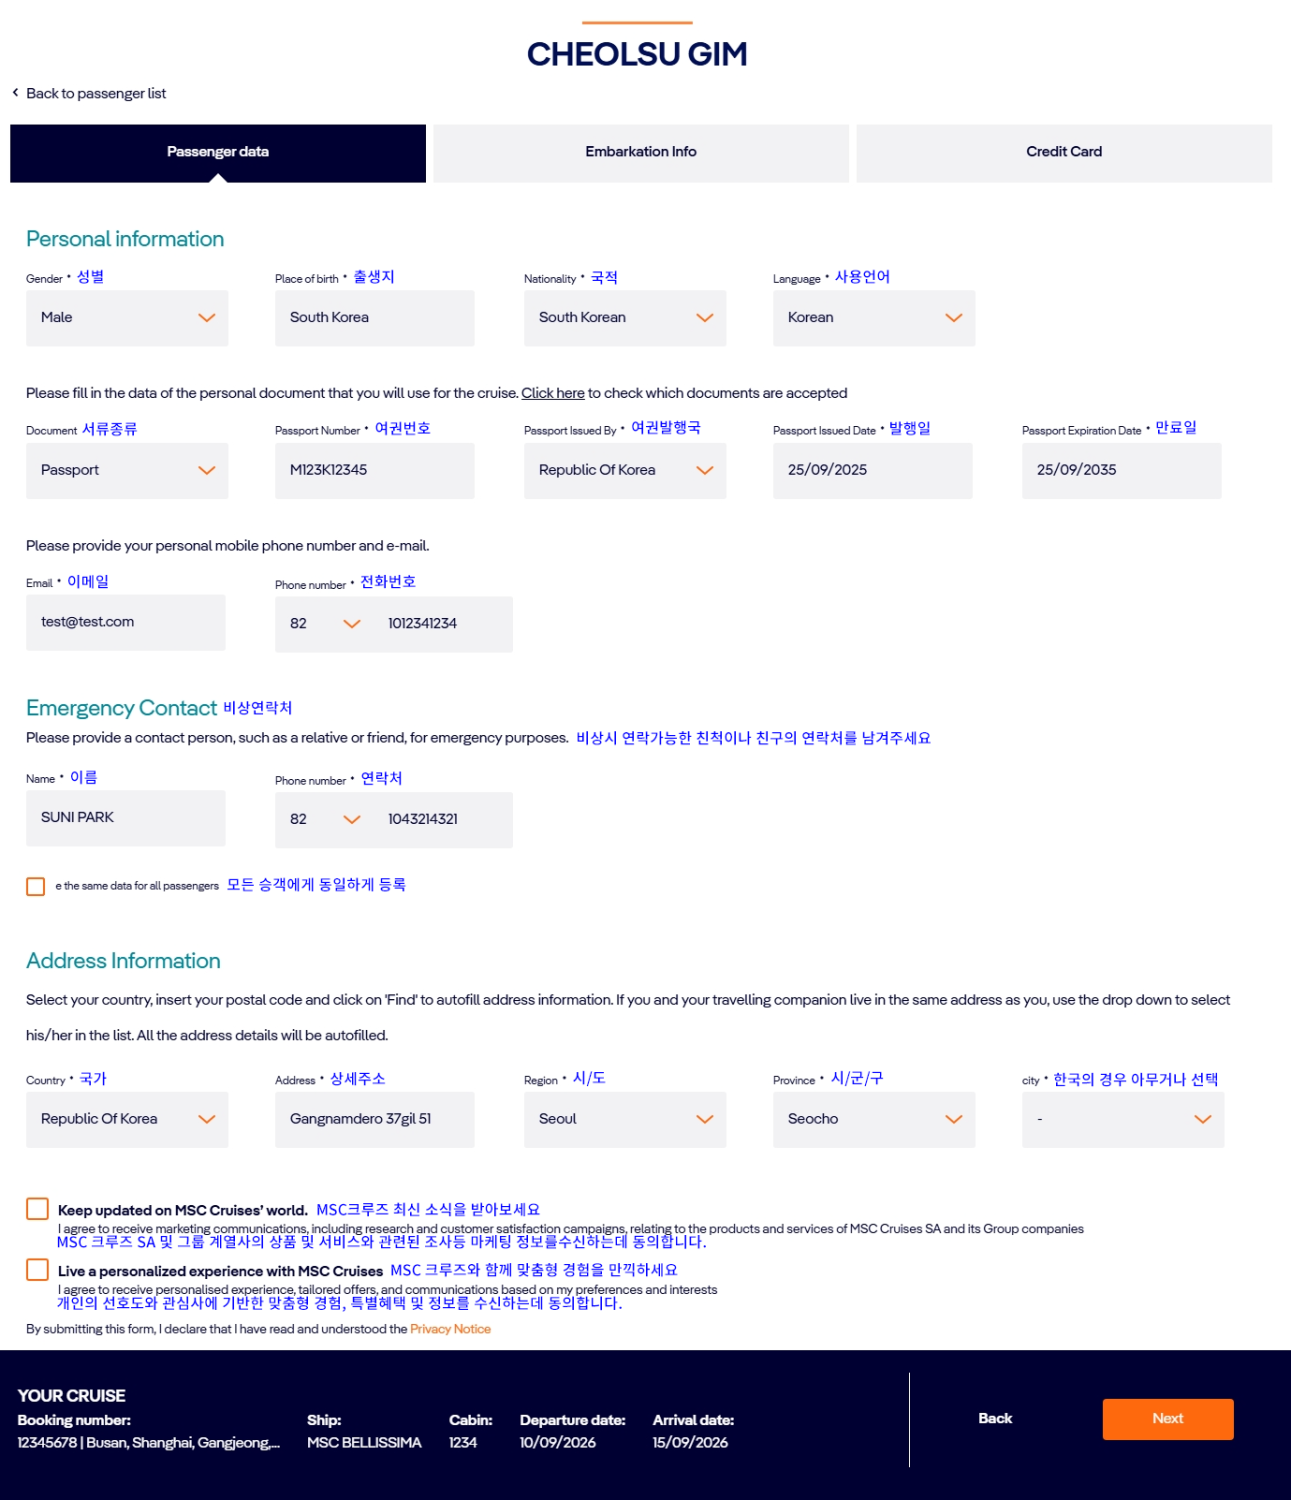Click the Passport Number input field
This screenshot has height=1500, width=1291.
pyautogui.click(x=374, y=470)
